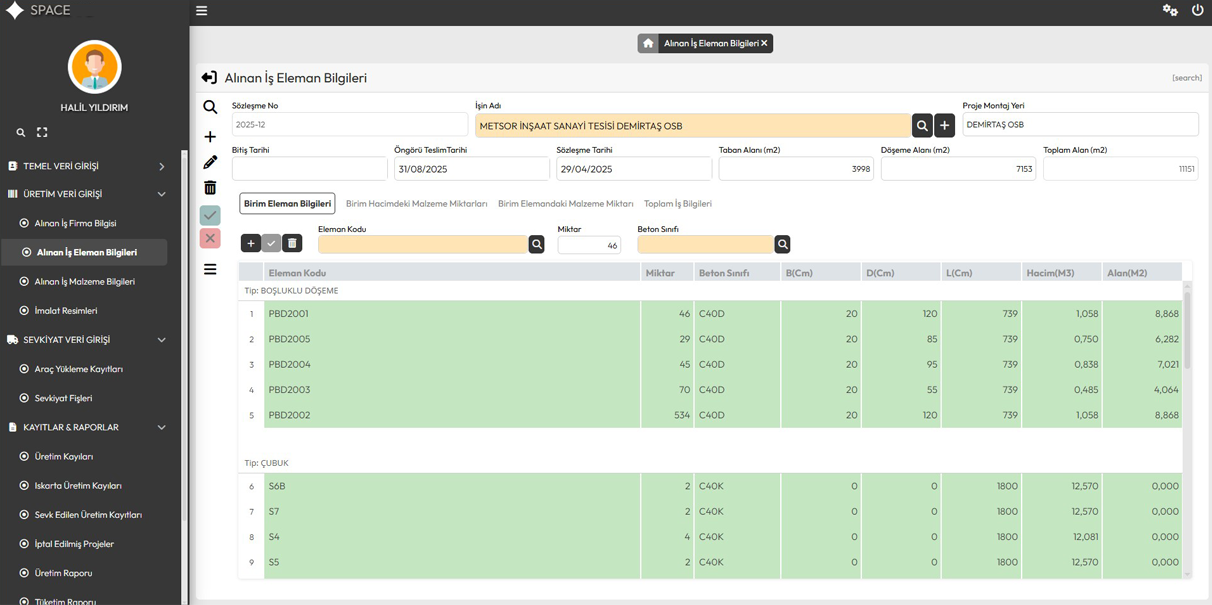Open settings gears icon in top bar
Image resolution: width=1212 pixels, height=605 pixels.
1169,10
